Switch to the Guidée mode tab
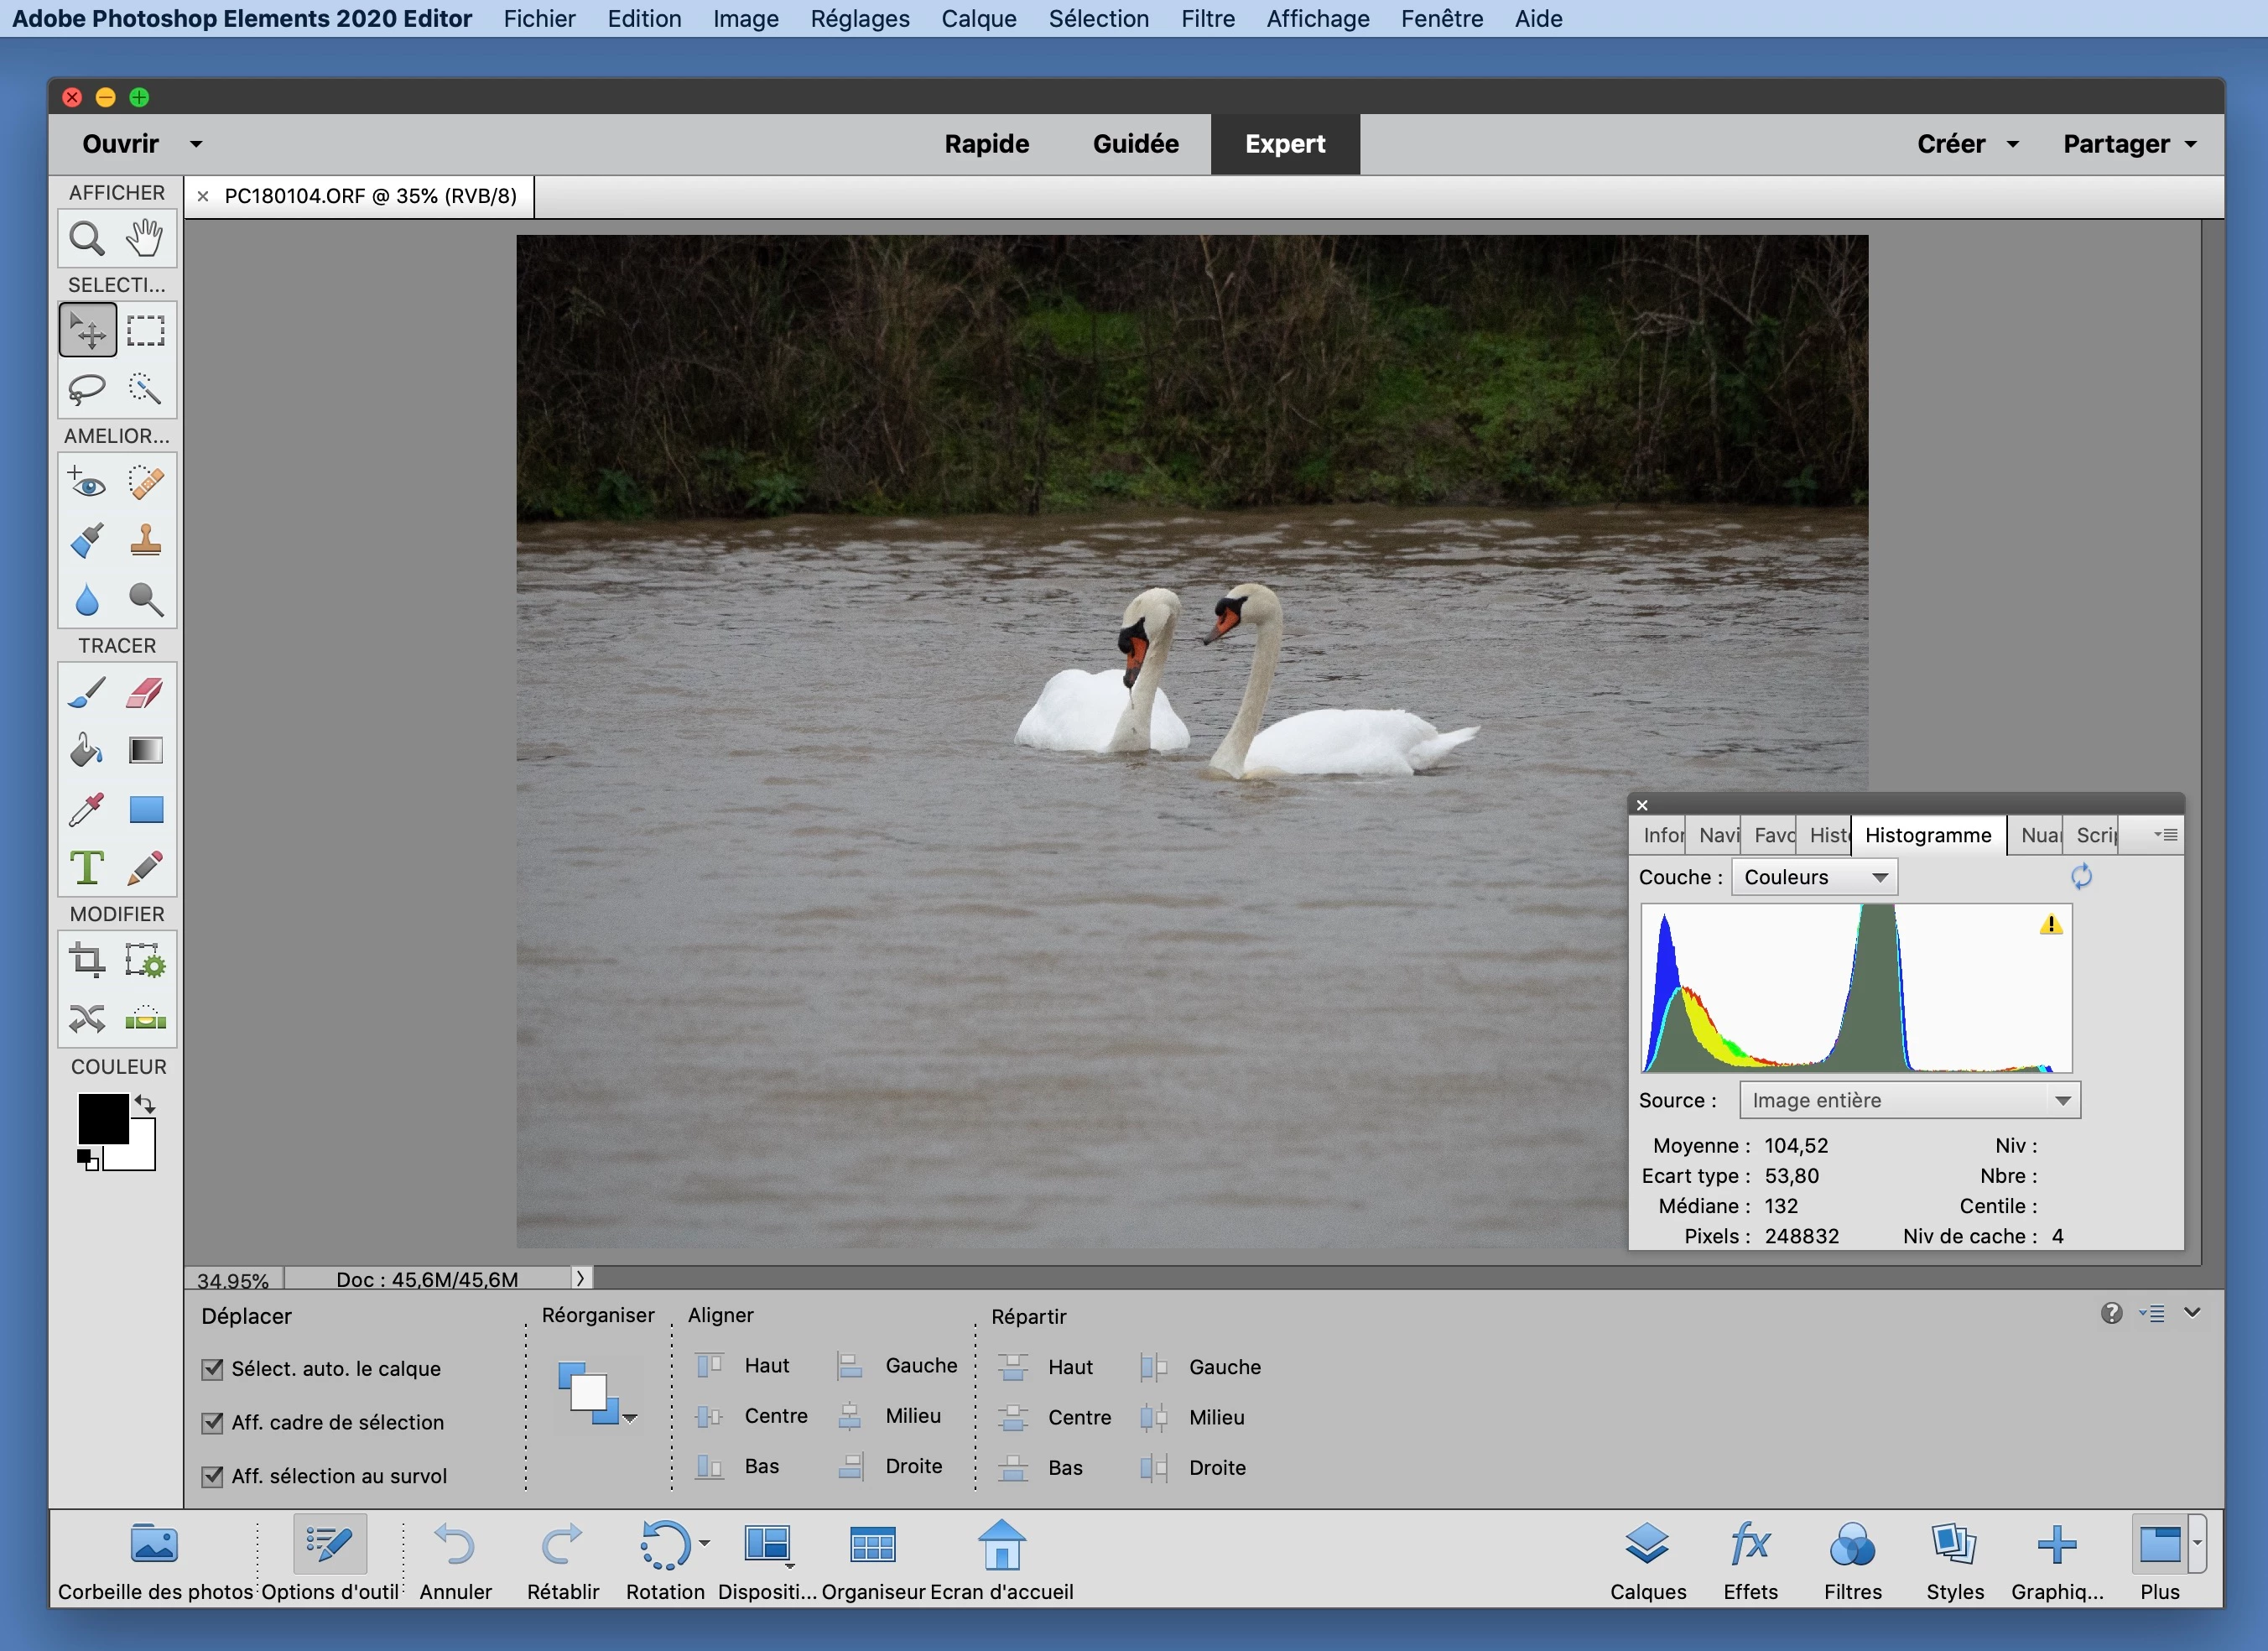2268x1651 pixels. point(1135,144)
